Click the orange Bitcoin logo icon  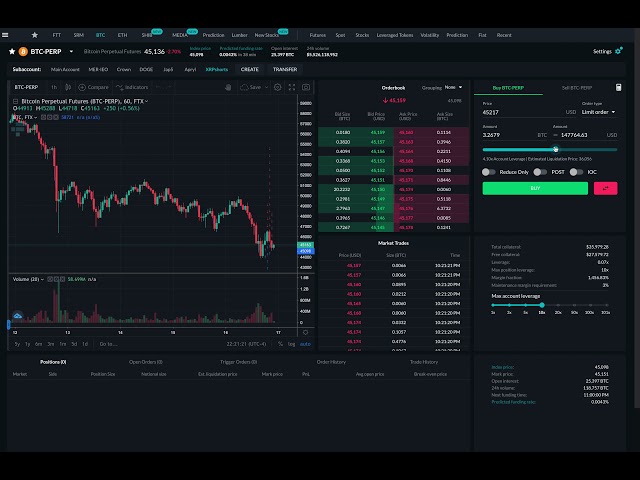click(x=23, y=51)
